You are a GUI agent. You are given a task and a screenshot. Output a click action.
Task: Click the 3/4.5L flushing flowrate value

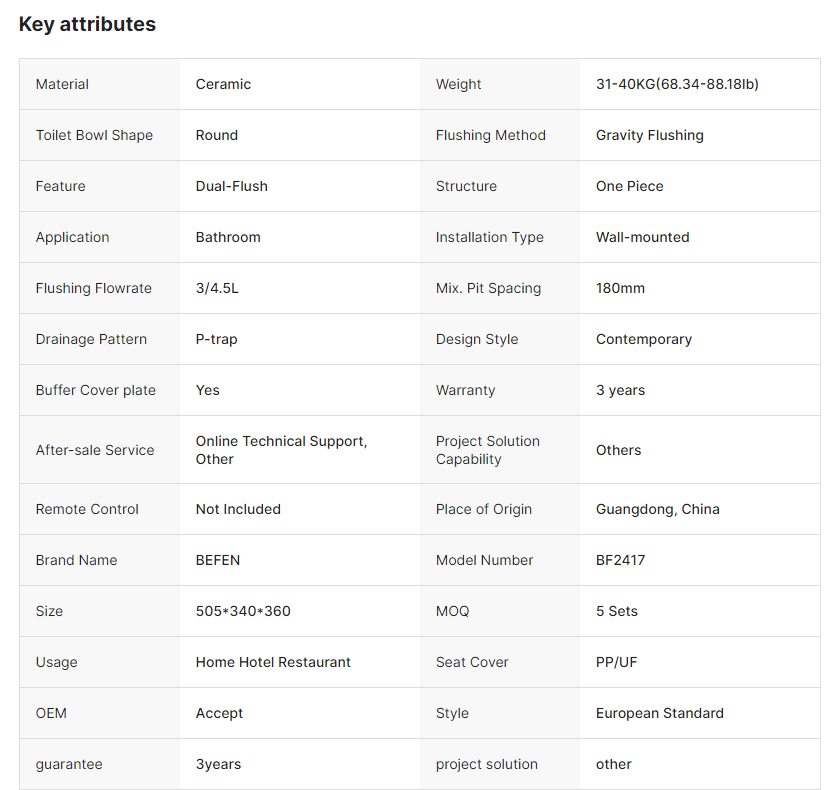(x=217, y=288)
